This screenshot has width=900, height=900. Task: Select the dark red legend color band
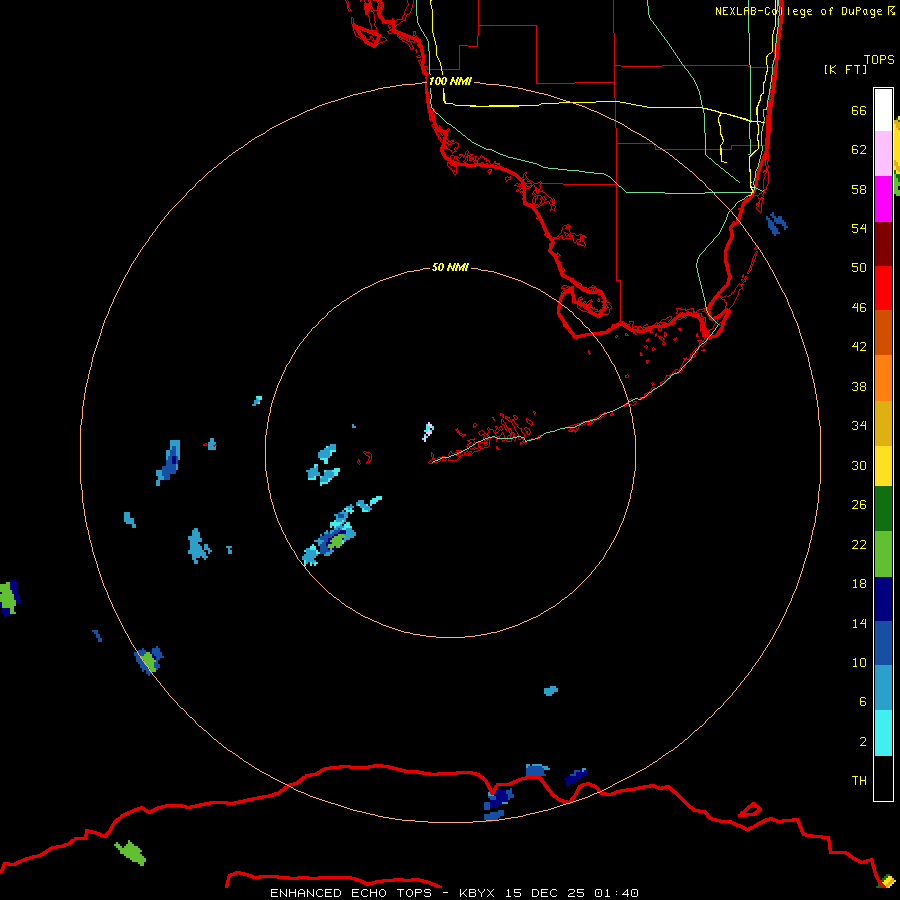coord(883,244)
